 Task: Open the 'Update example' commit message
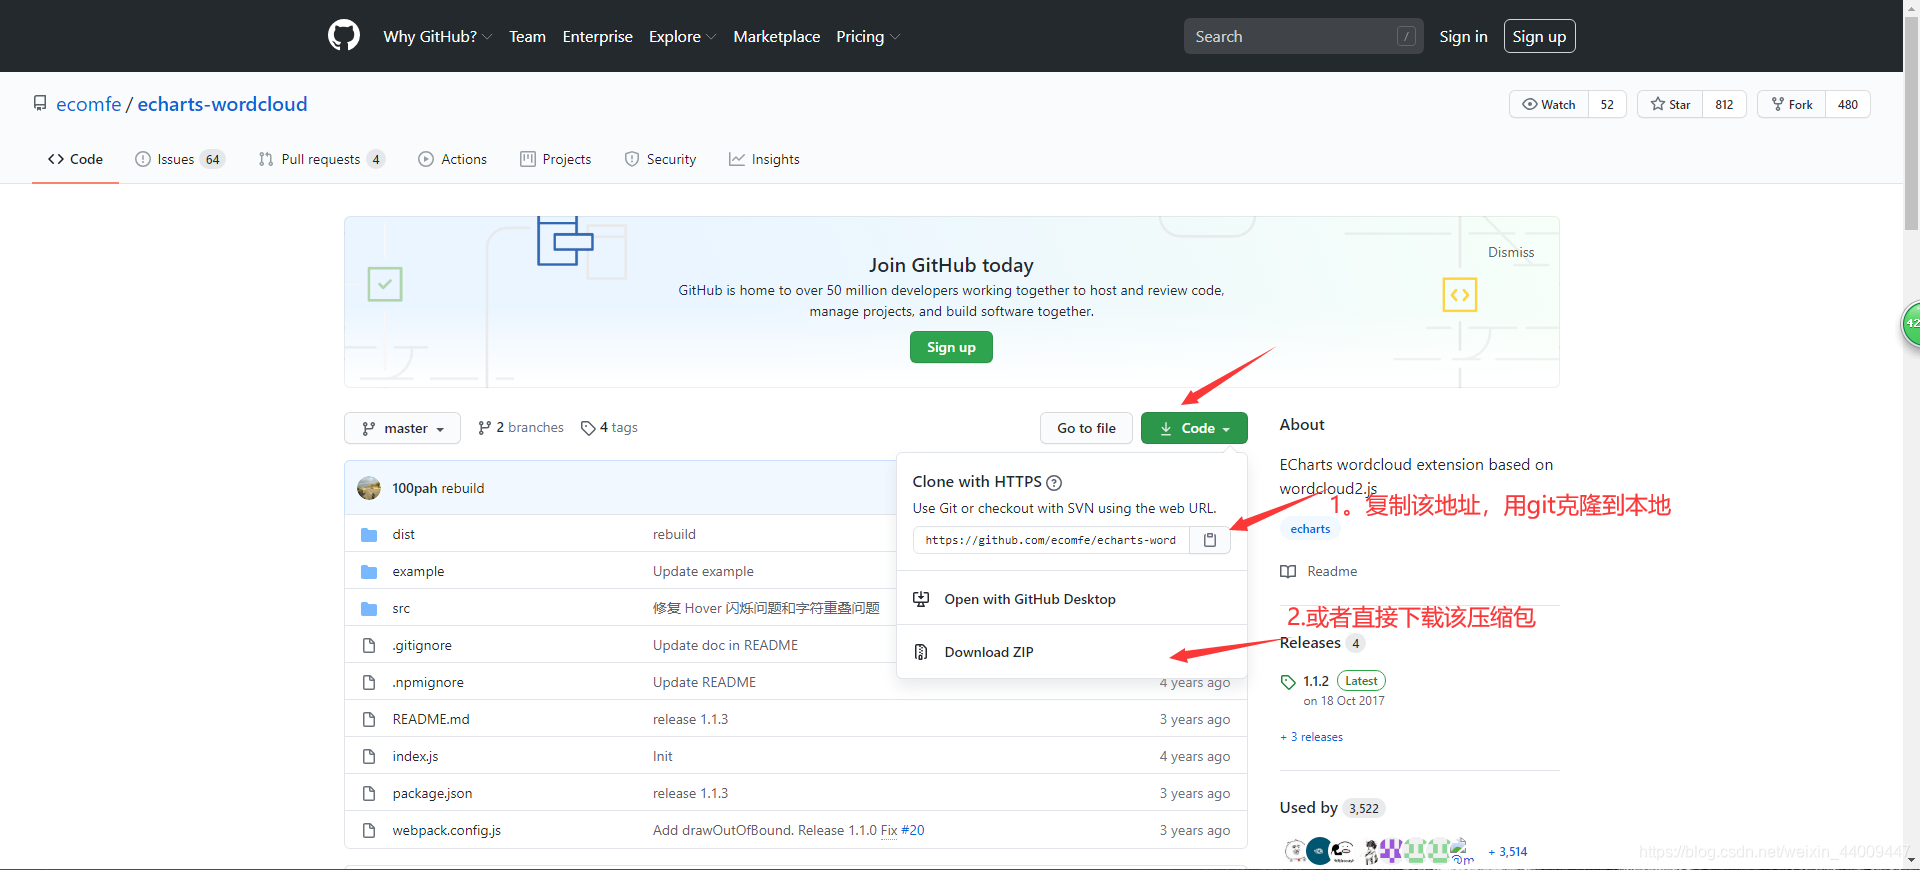pos(703,572)
